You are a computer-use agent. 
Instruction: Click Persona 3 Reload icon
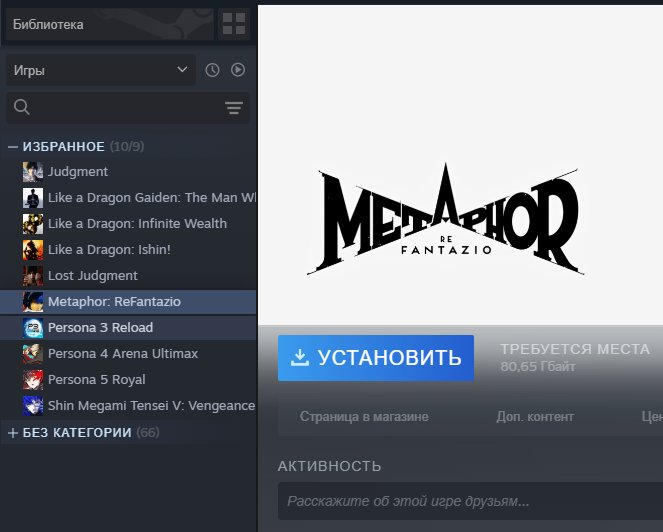33,328
